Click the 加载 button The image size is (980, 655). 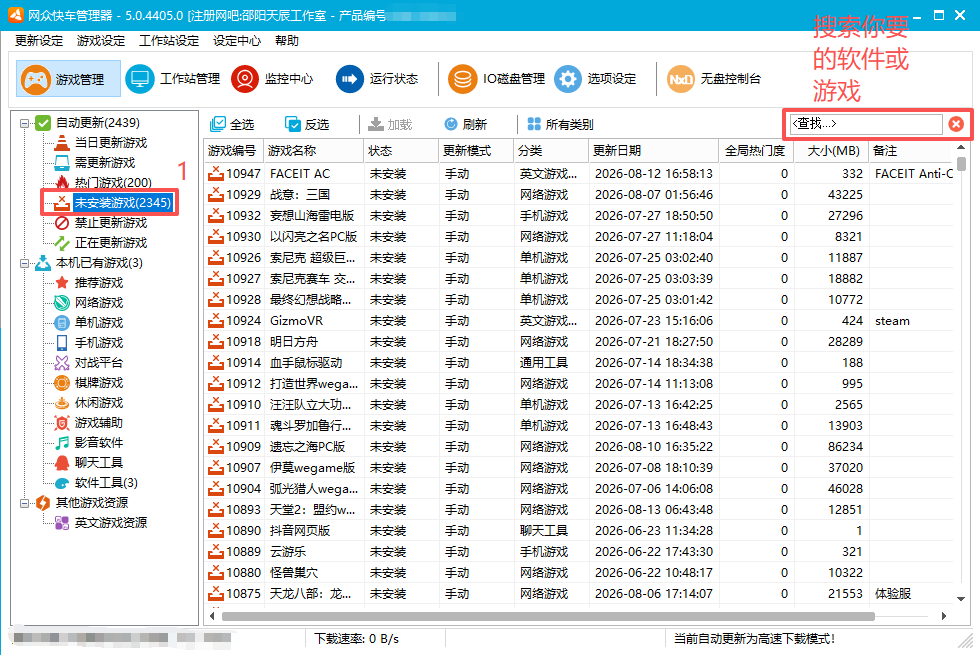click(x=390, y=124)
